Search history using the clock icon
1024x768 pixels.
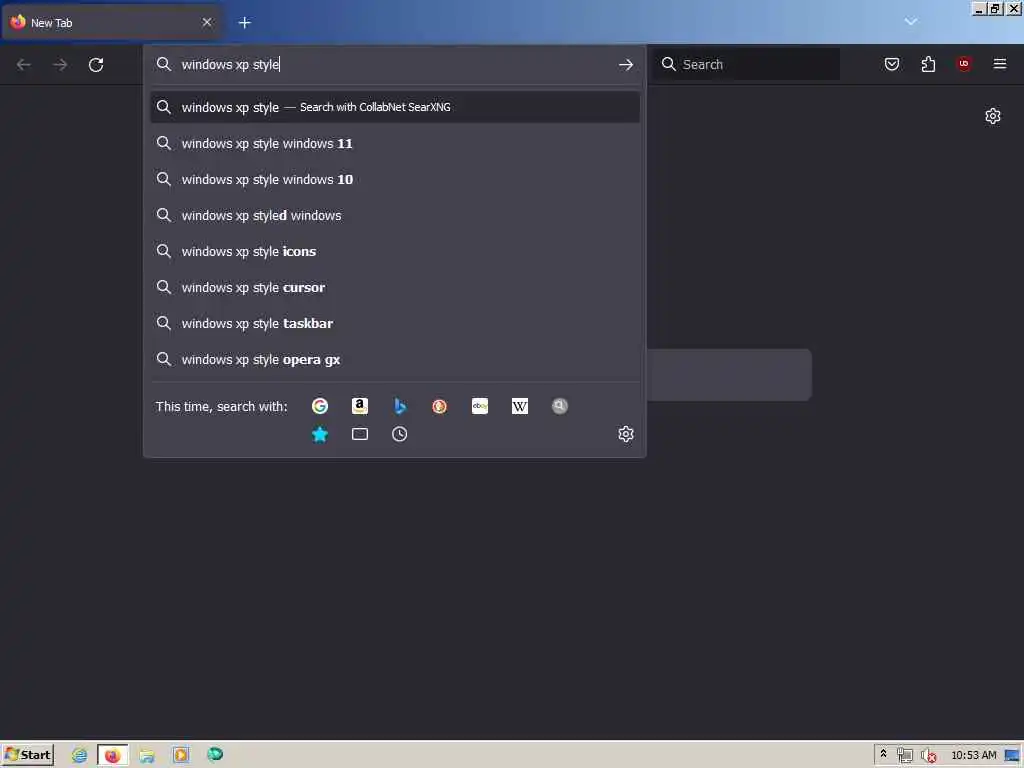[x=400, y=434]
